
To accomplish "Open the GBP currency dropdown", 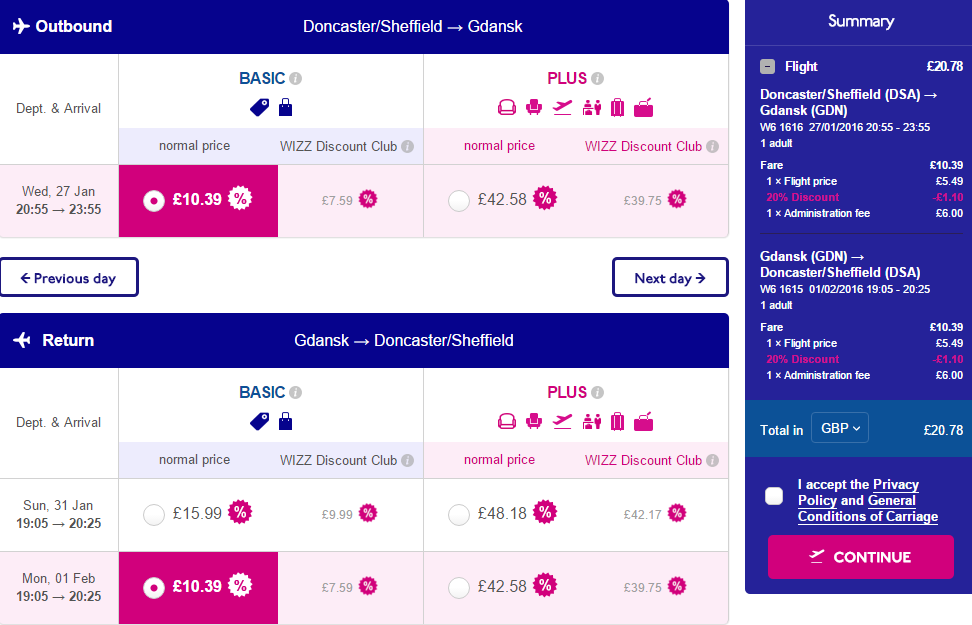I will tap(840, 428).
